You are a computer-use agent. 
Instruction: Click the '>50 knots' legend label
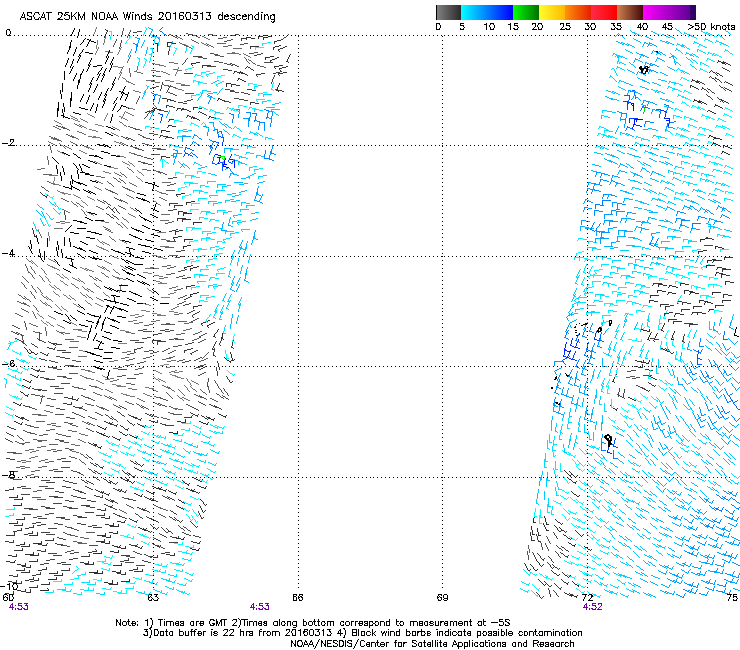[x=711, y=27]
